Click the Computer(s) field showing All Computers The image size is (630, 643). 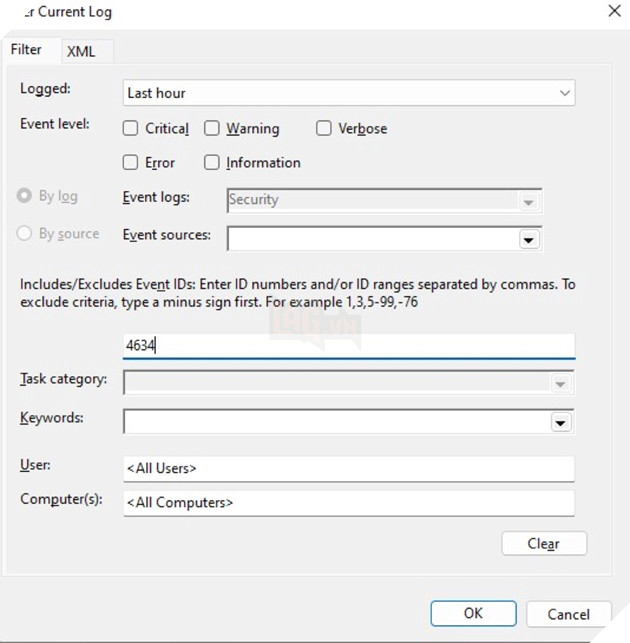click(x=348, y=502)
